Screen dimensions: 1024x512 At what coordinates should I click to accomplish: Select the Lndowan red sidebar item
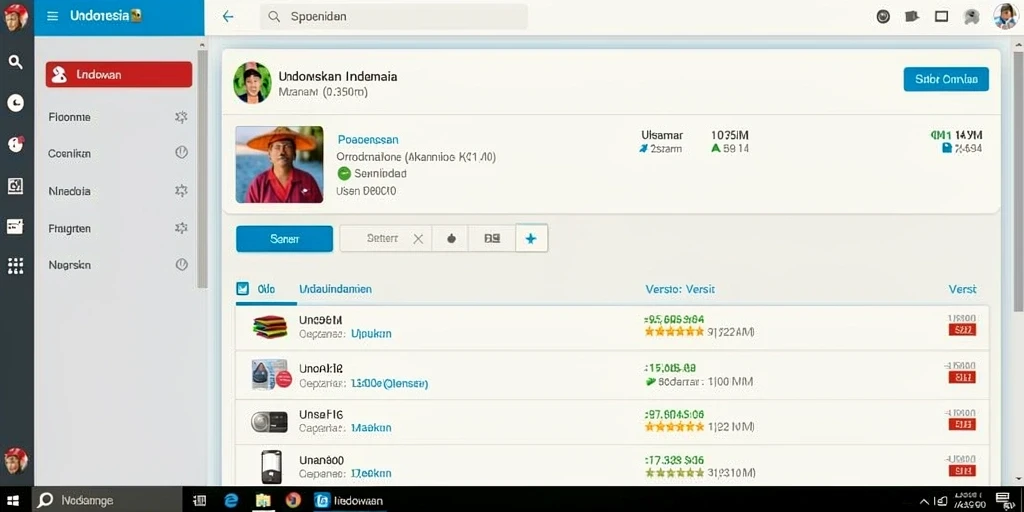click(x=119, y=74)
